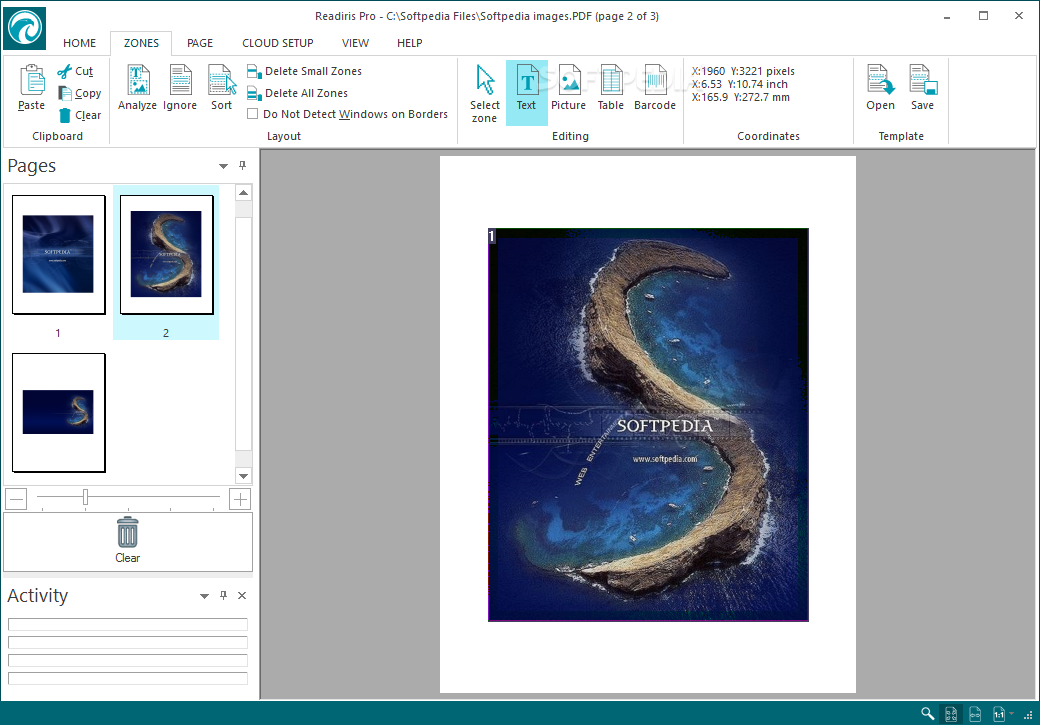Pin the Pages panel
Image resolution: width=1040 pixels, height=725 pixels.
[x=243, y=165]
